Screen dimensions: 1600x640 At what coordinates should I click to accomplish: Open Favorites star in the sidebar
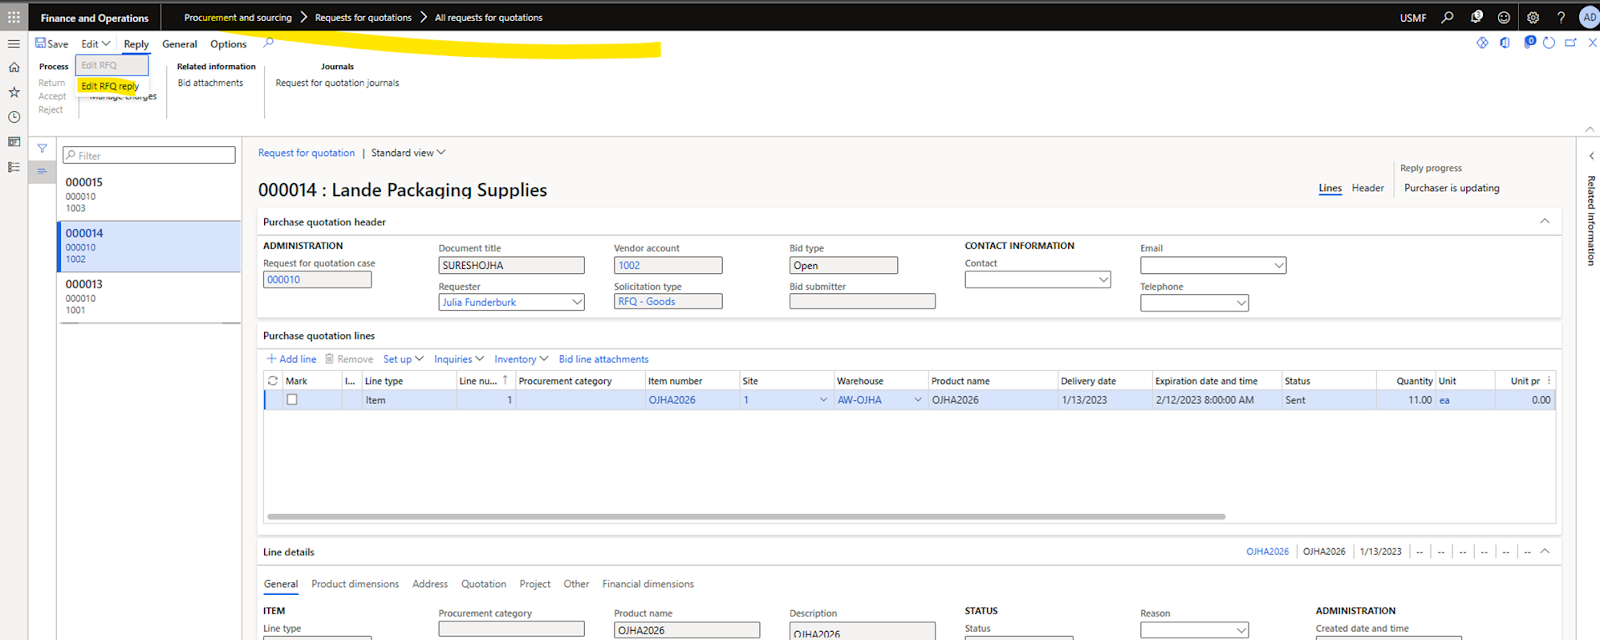click(14, 92)
